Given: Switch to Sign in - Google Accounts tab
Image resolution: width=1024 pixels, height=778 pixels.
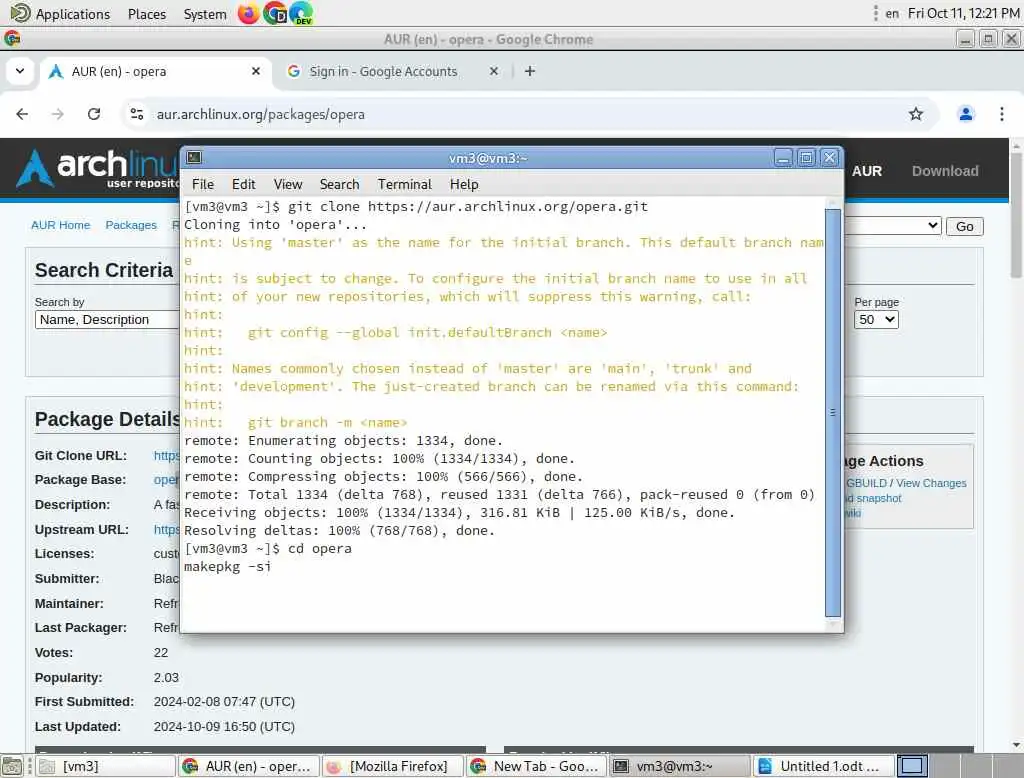Looking at the screenshot, I should point(383,71).
